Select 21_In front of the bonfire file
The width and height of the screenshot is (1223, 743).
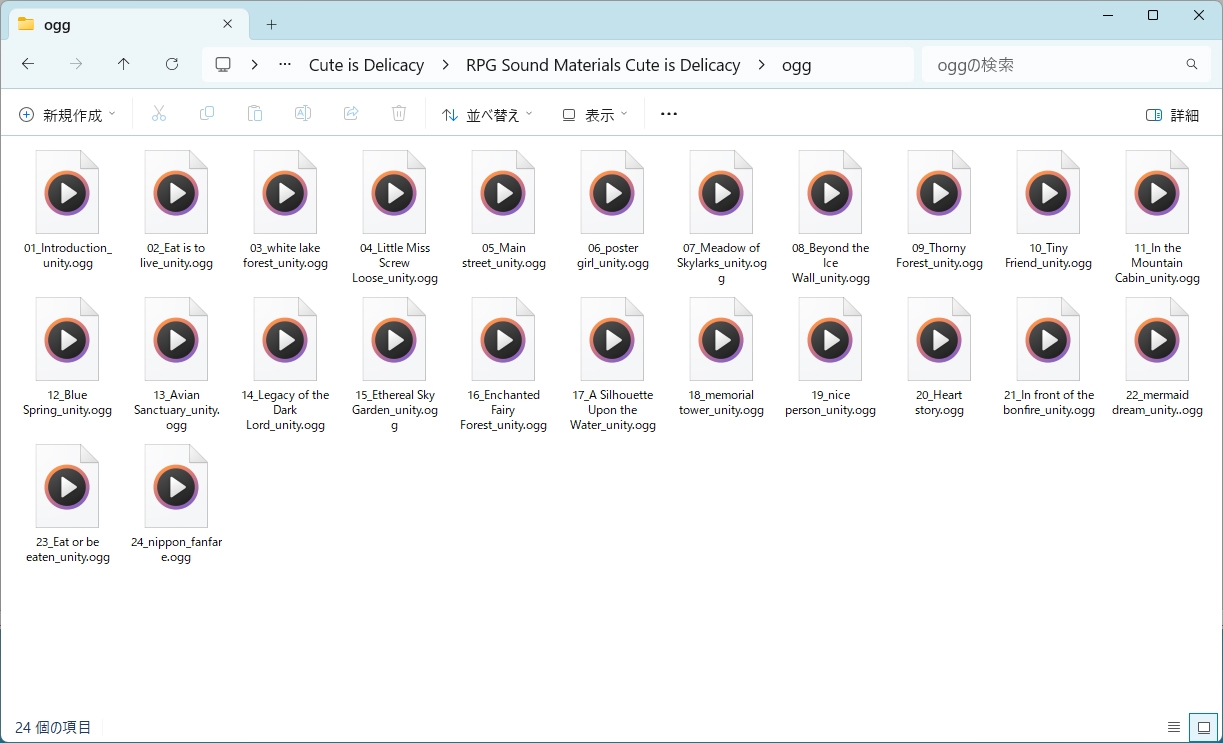(1049, 357)
